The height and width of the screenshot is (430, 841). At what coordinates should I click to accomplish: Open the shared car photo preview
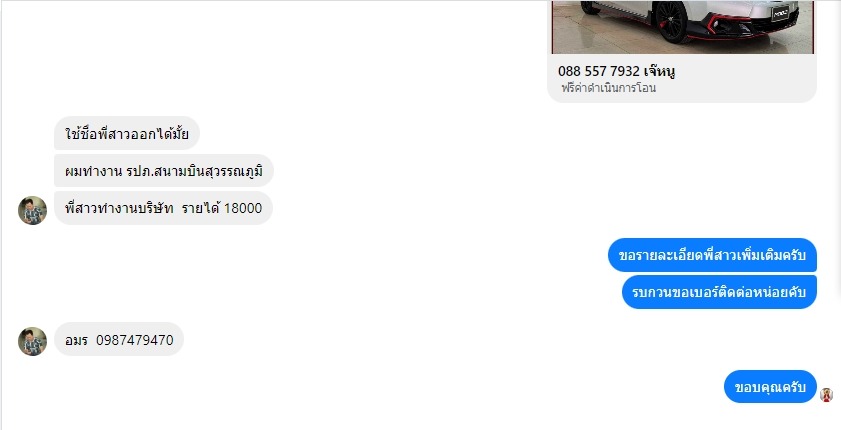coord(682,27)
